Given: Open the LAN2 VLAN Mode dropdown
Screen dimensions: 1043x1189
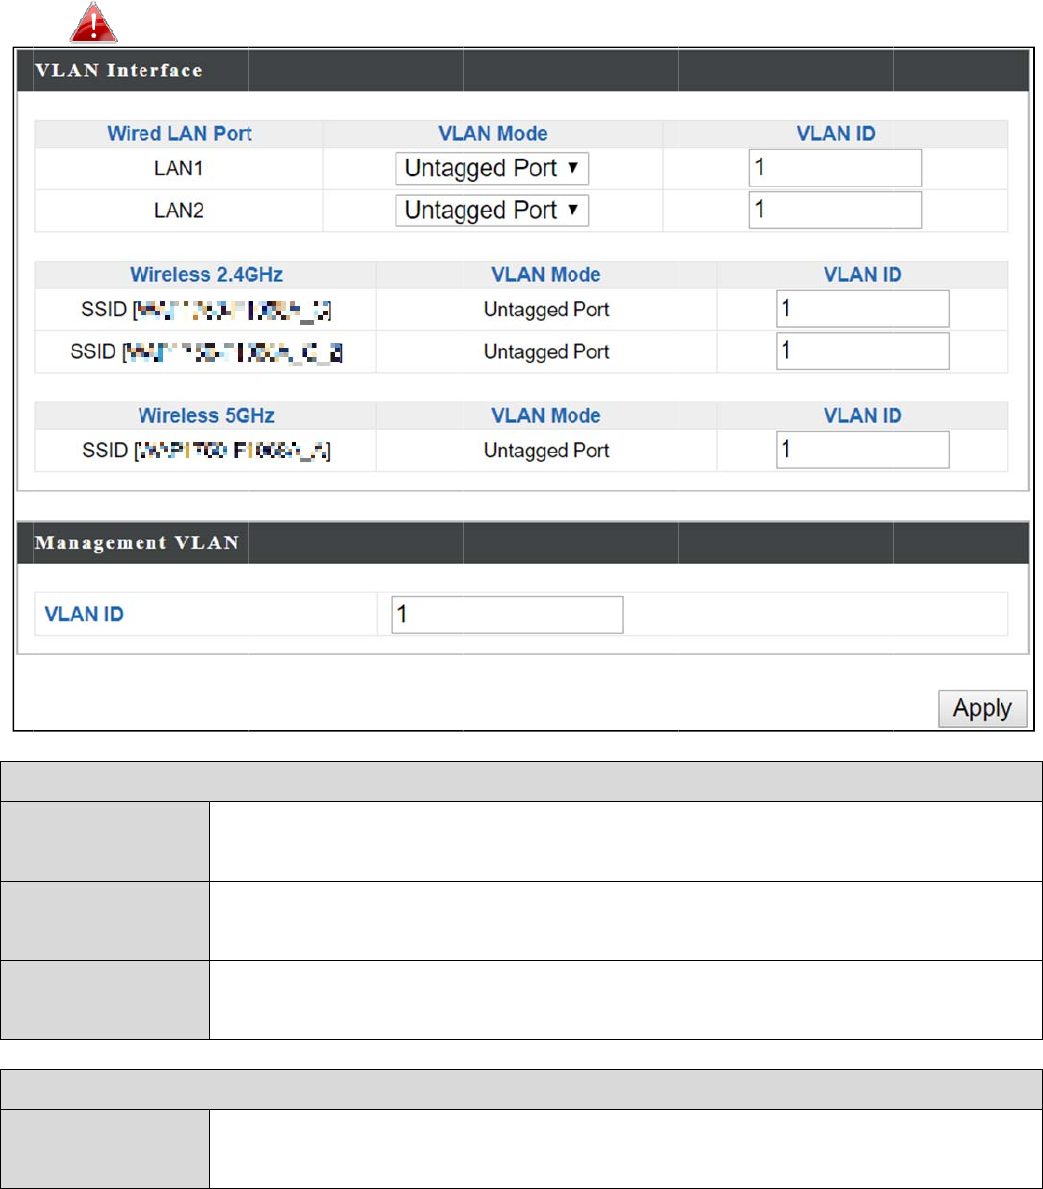Looking at the screenshot, I should click(x=492, y=210).
